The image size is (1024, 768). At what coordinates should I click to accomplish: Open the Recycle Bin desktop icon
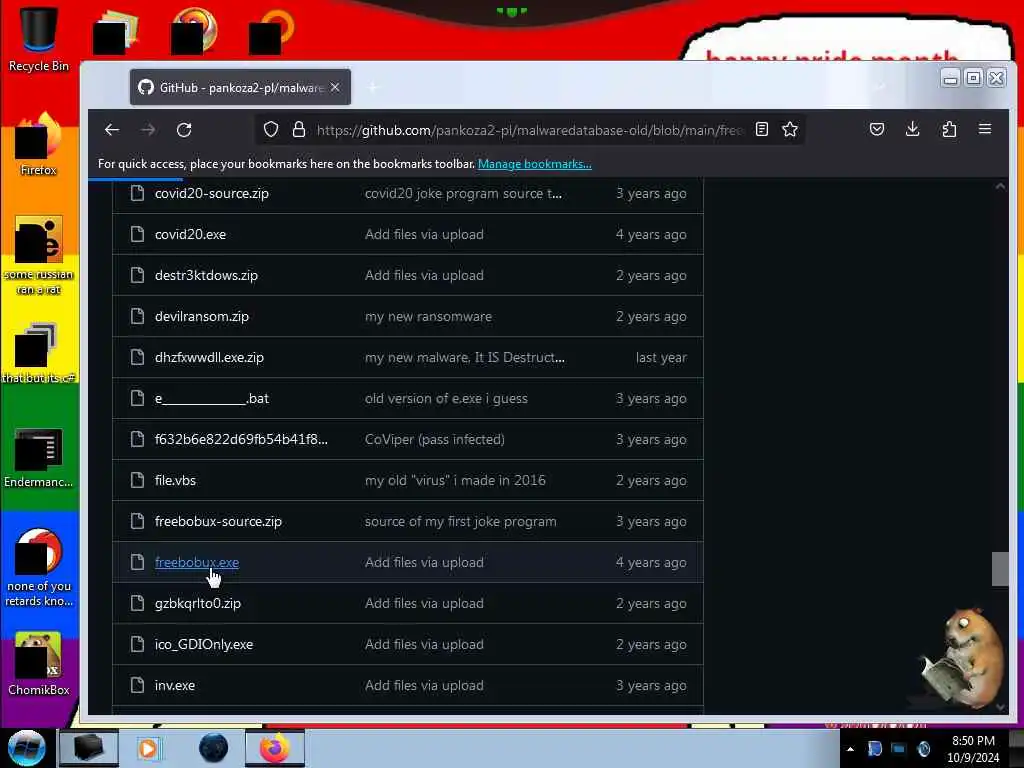pos(39,39)
